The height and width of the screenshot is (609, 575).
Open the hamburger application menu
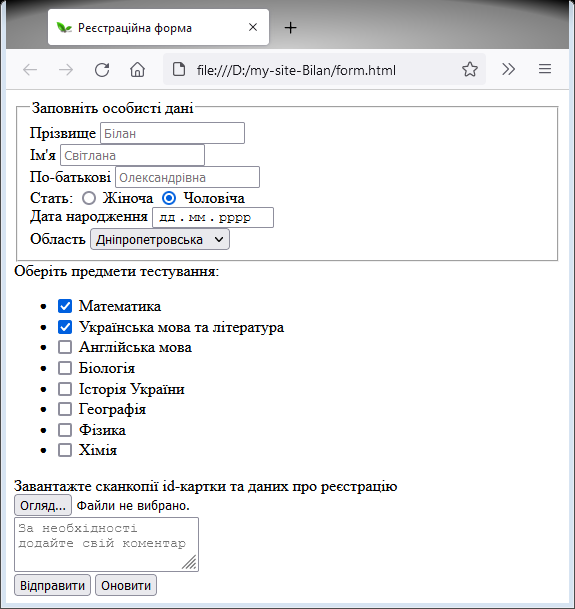pos(545,69)
